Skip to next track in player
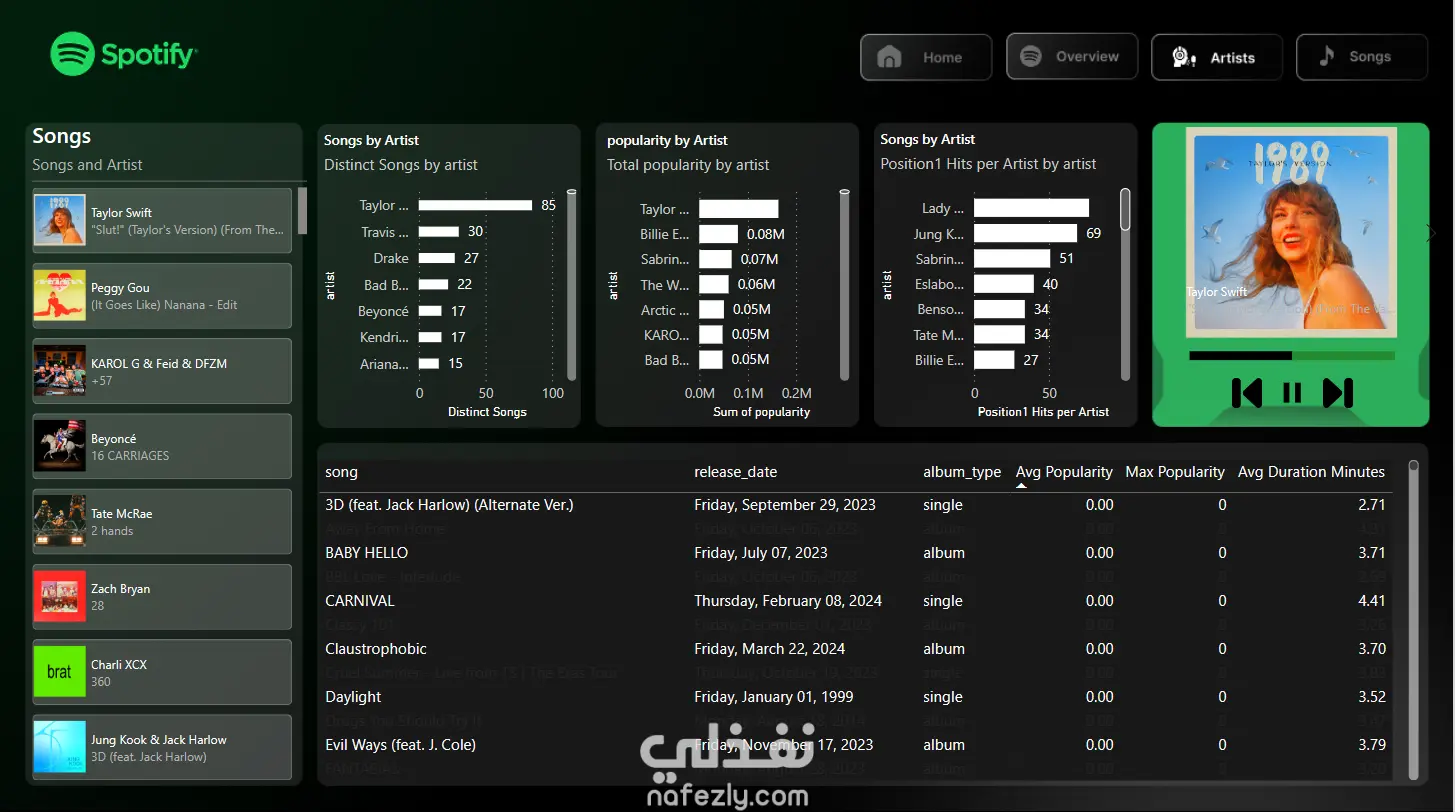Screen dimensions: 1455x812 point(1338,393)
